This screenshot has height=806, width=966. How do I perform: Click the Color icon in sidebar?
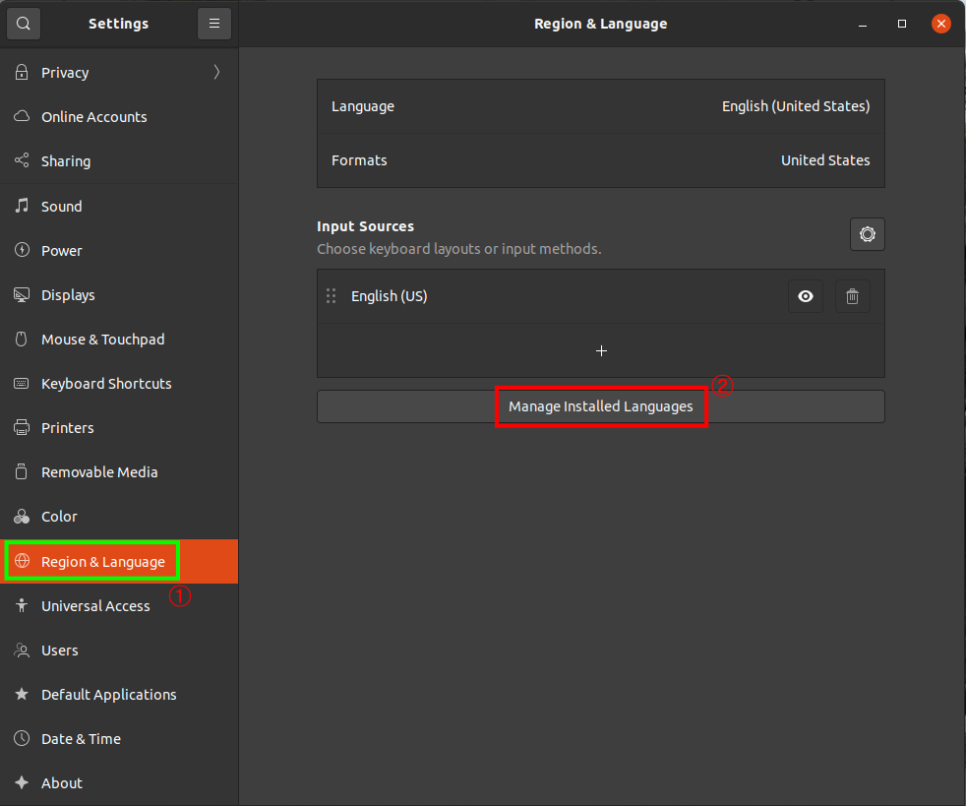point(22,516)
